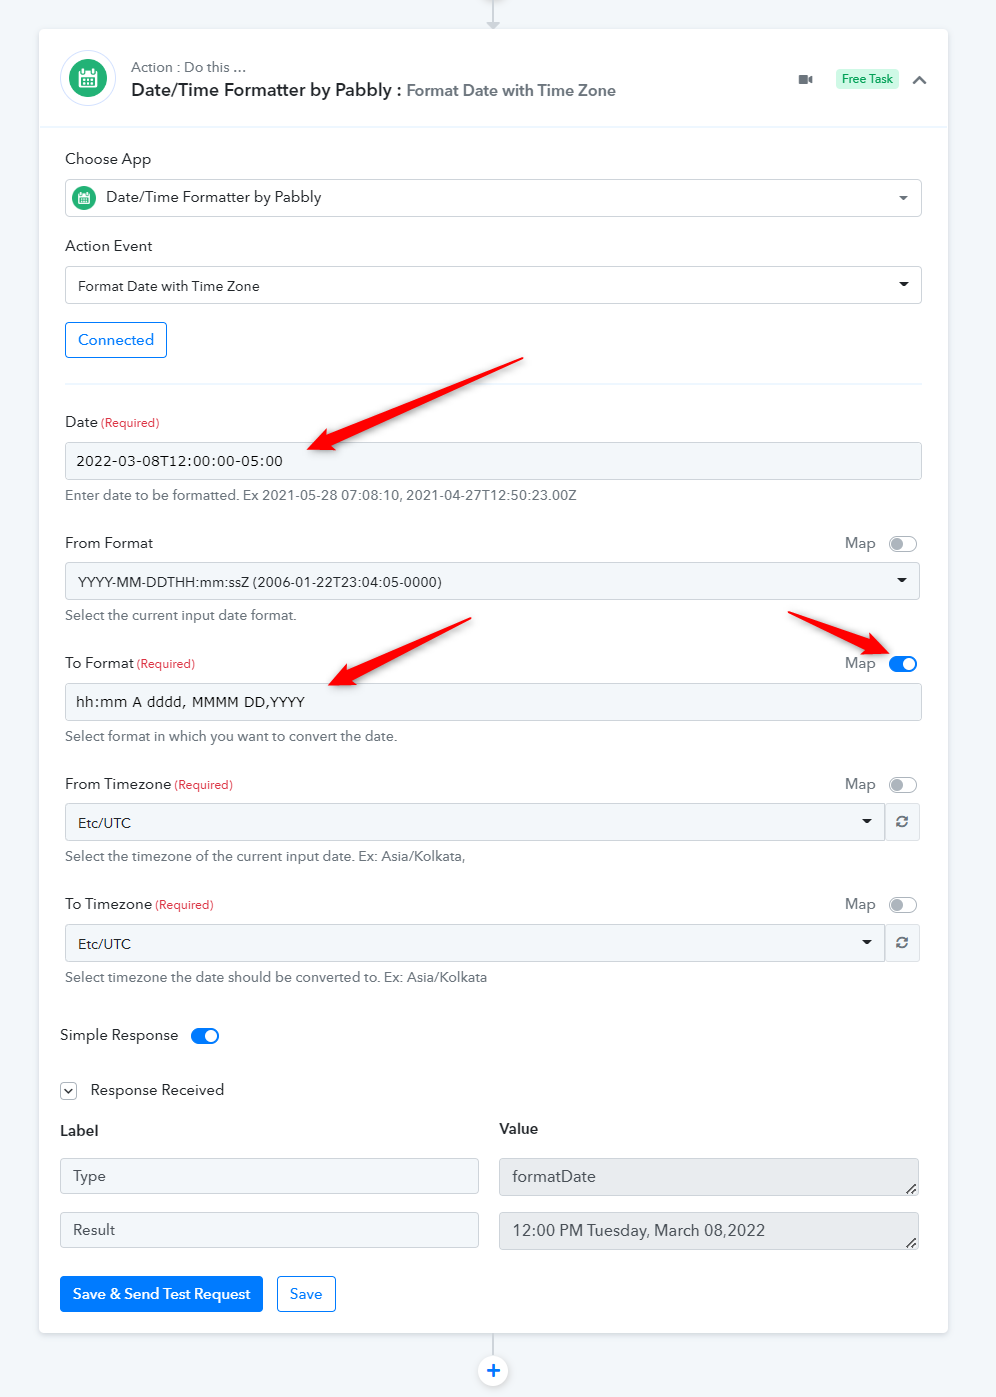
Task: Refresh the From Timezone list
Action: tap(902, 822)
